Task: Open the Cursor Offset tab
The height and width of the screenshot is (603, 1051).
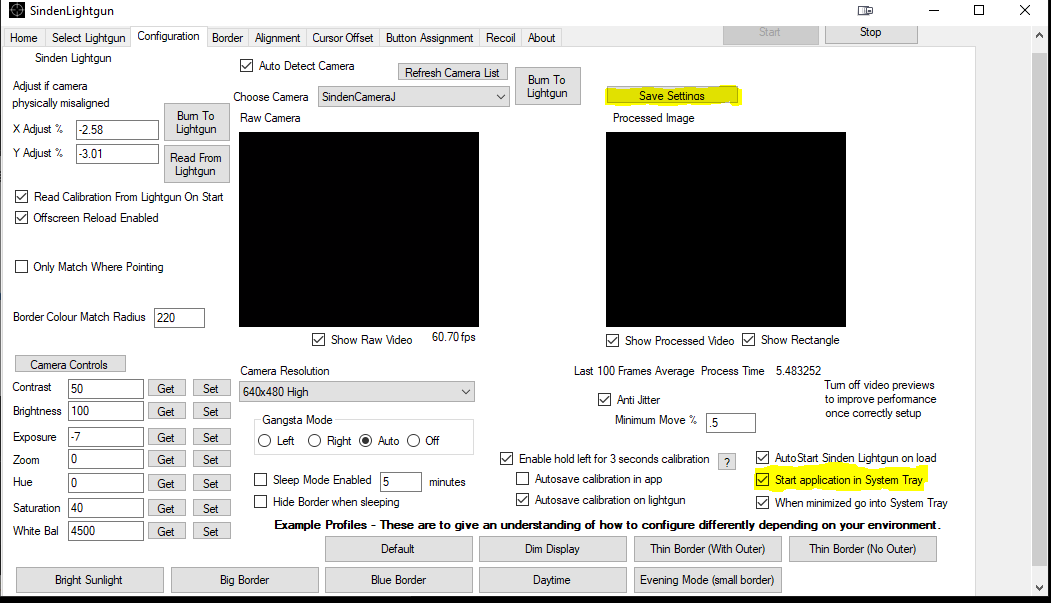Action: pyautogui.click(x=343, y=38)
